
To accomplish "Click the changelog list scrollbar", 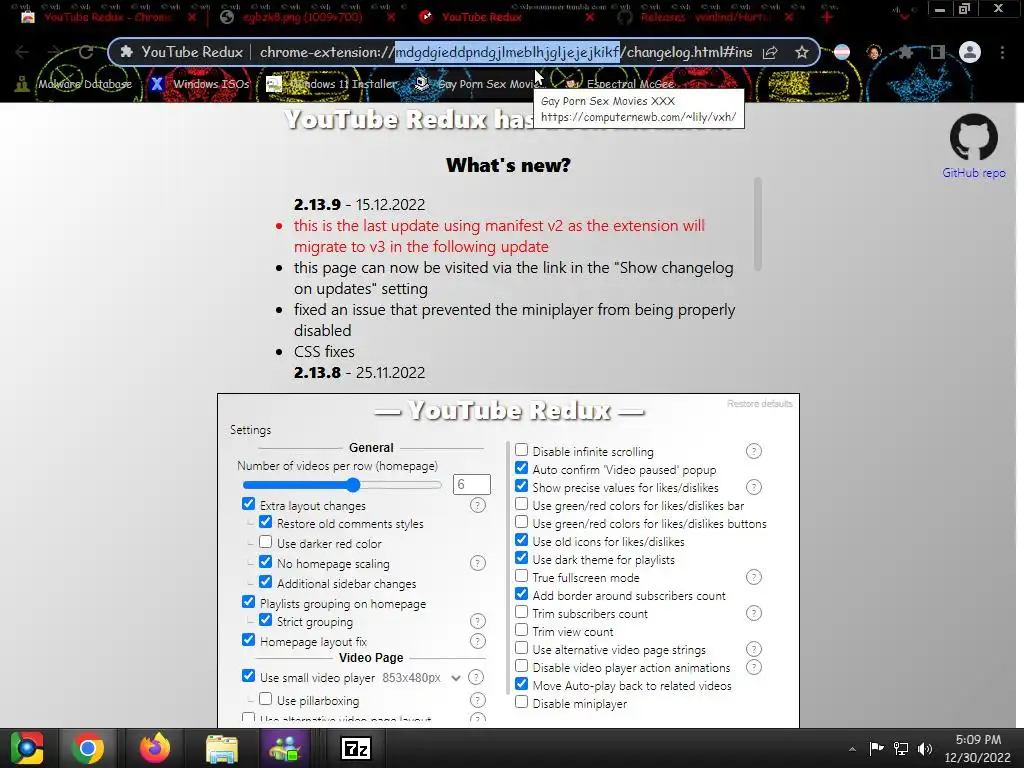I will coord(758,224).
